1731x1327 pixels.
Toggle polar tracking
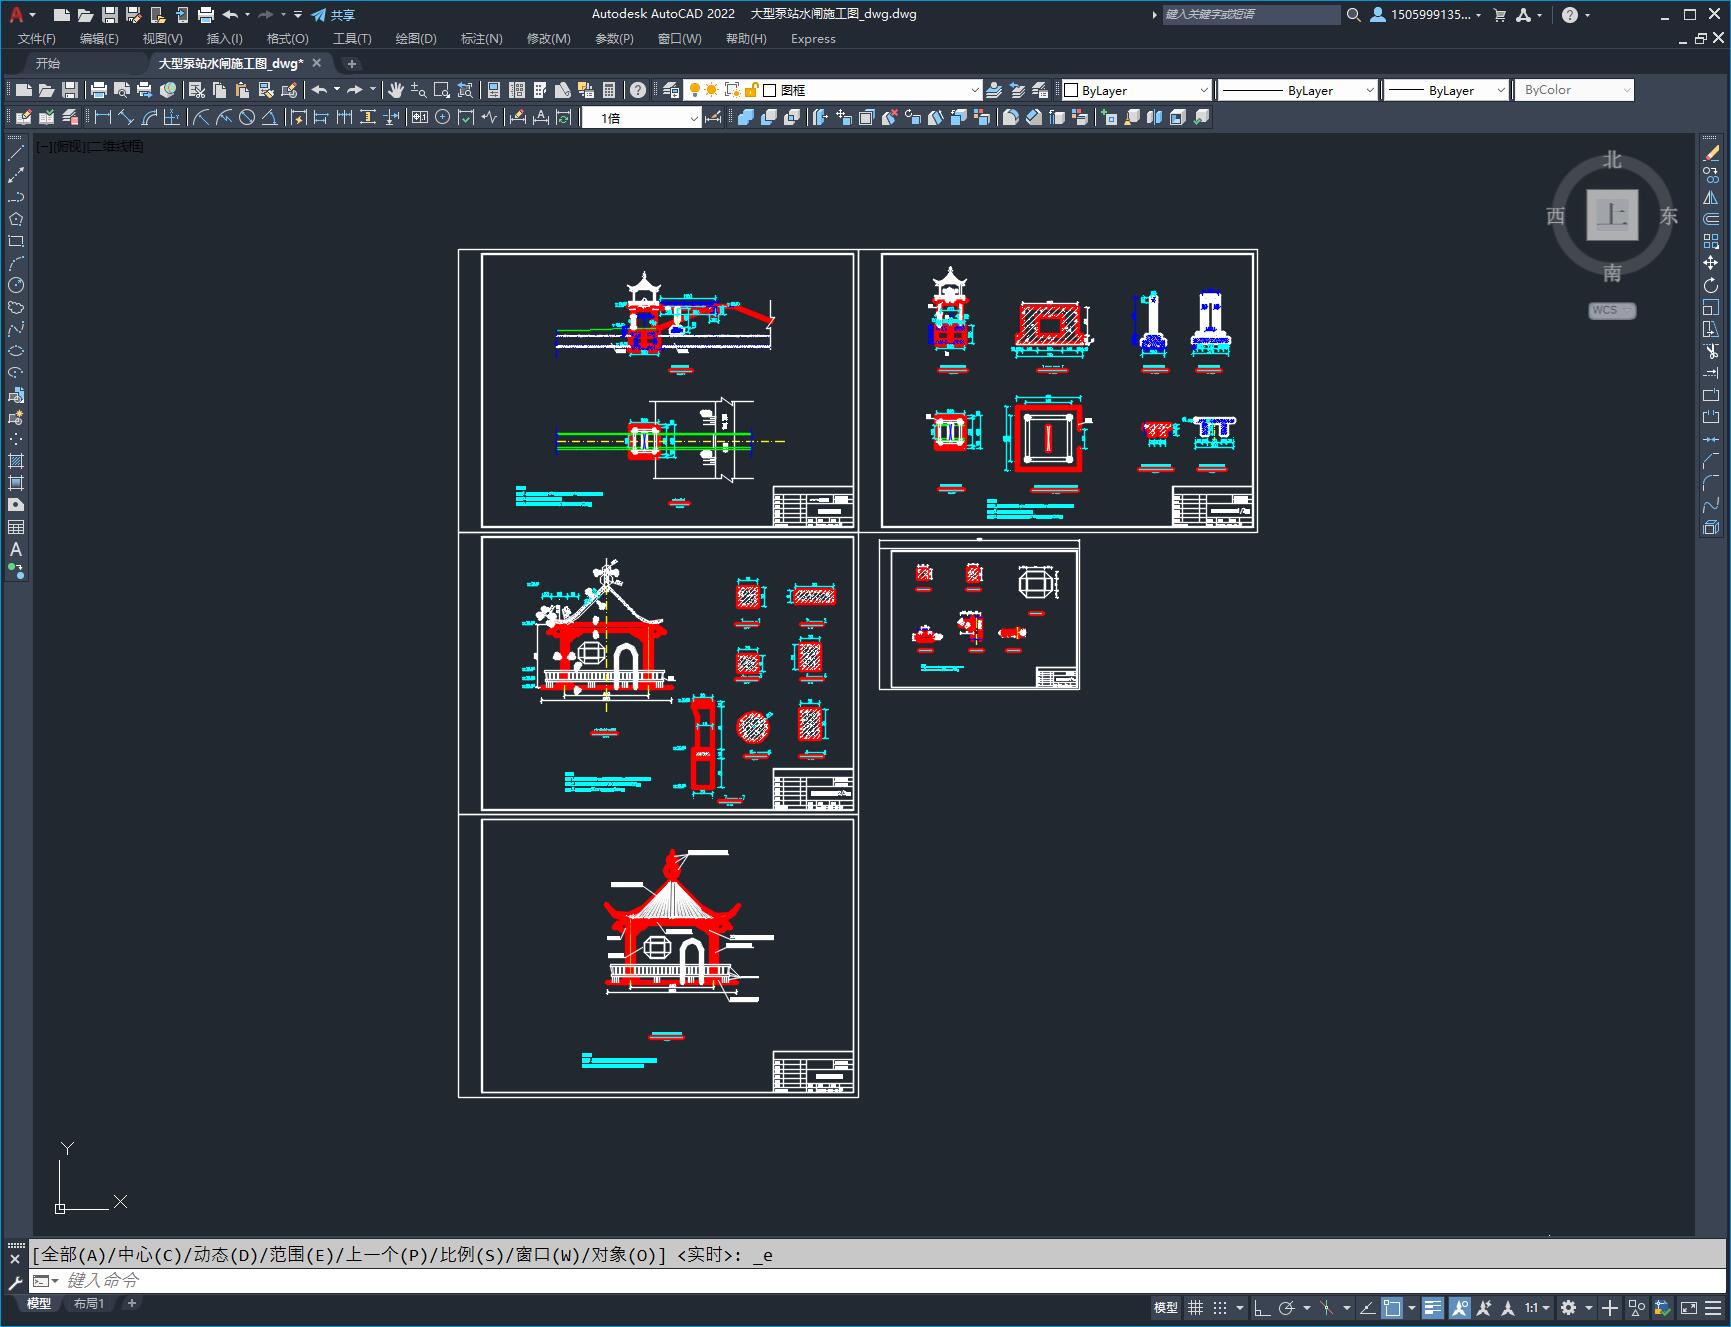(1287, 1307)
